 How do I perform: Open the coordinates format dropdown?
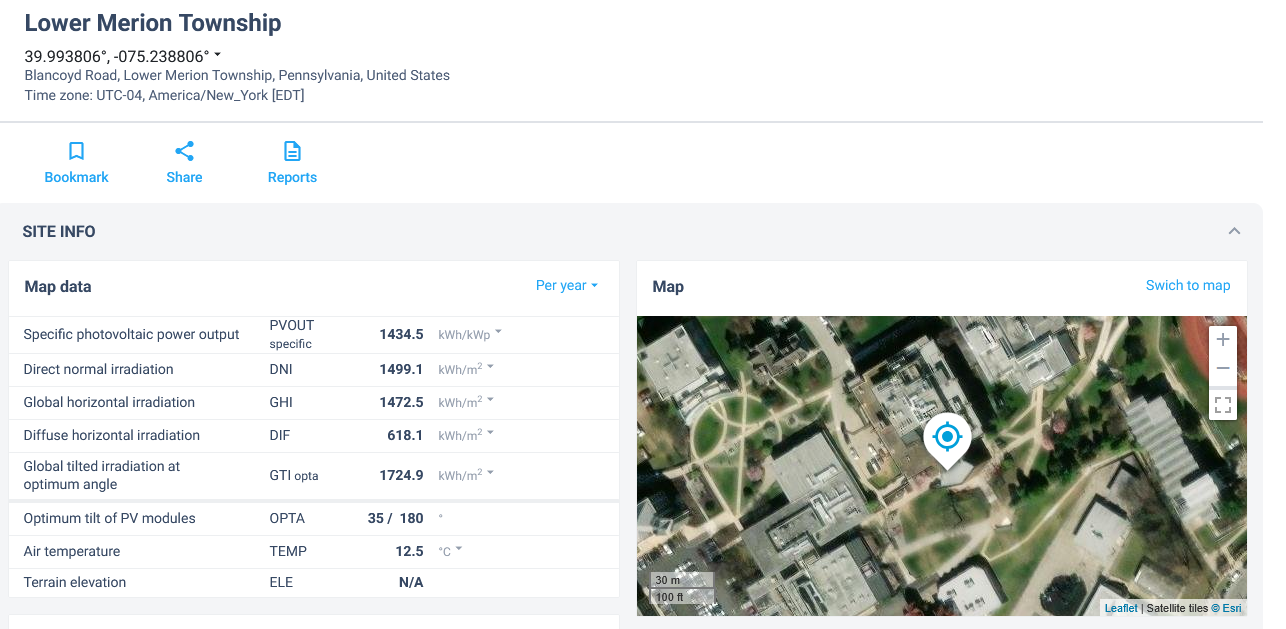(x=218, y=56)
